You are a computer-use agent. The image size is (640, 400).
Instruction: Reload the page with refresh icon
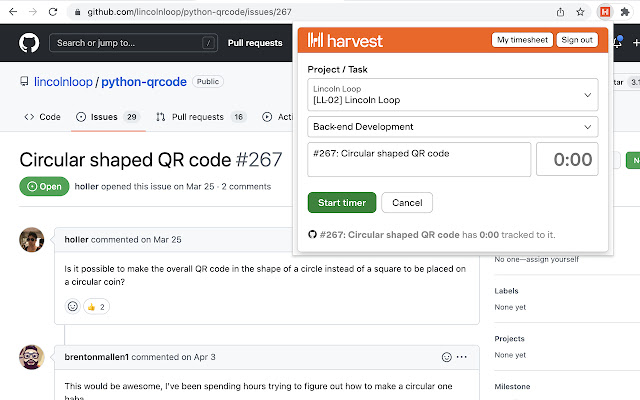click(x=53, y=12)
